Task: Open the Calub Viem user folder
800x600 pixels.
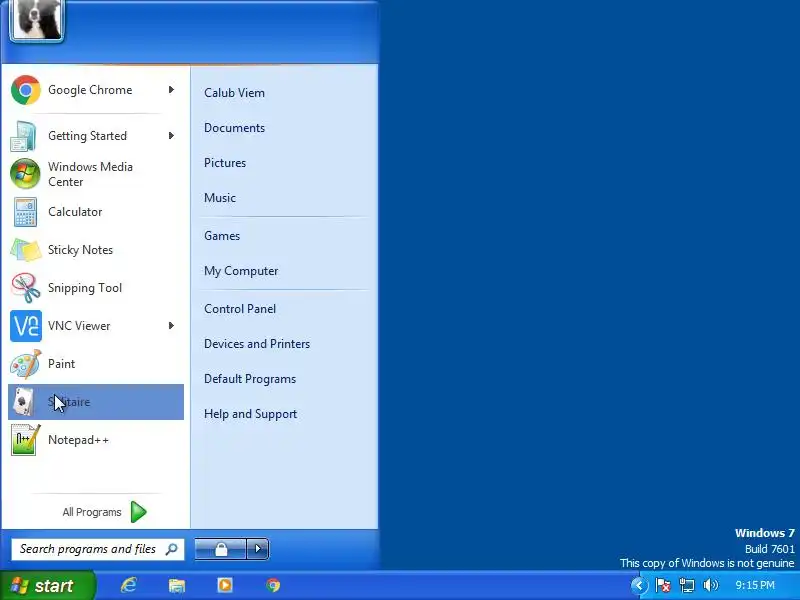Action: click(234, 93)
